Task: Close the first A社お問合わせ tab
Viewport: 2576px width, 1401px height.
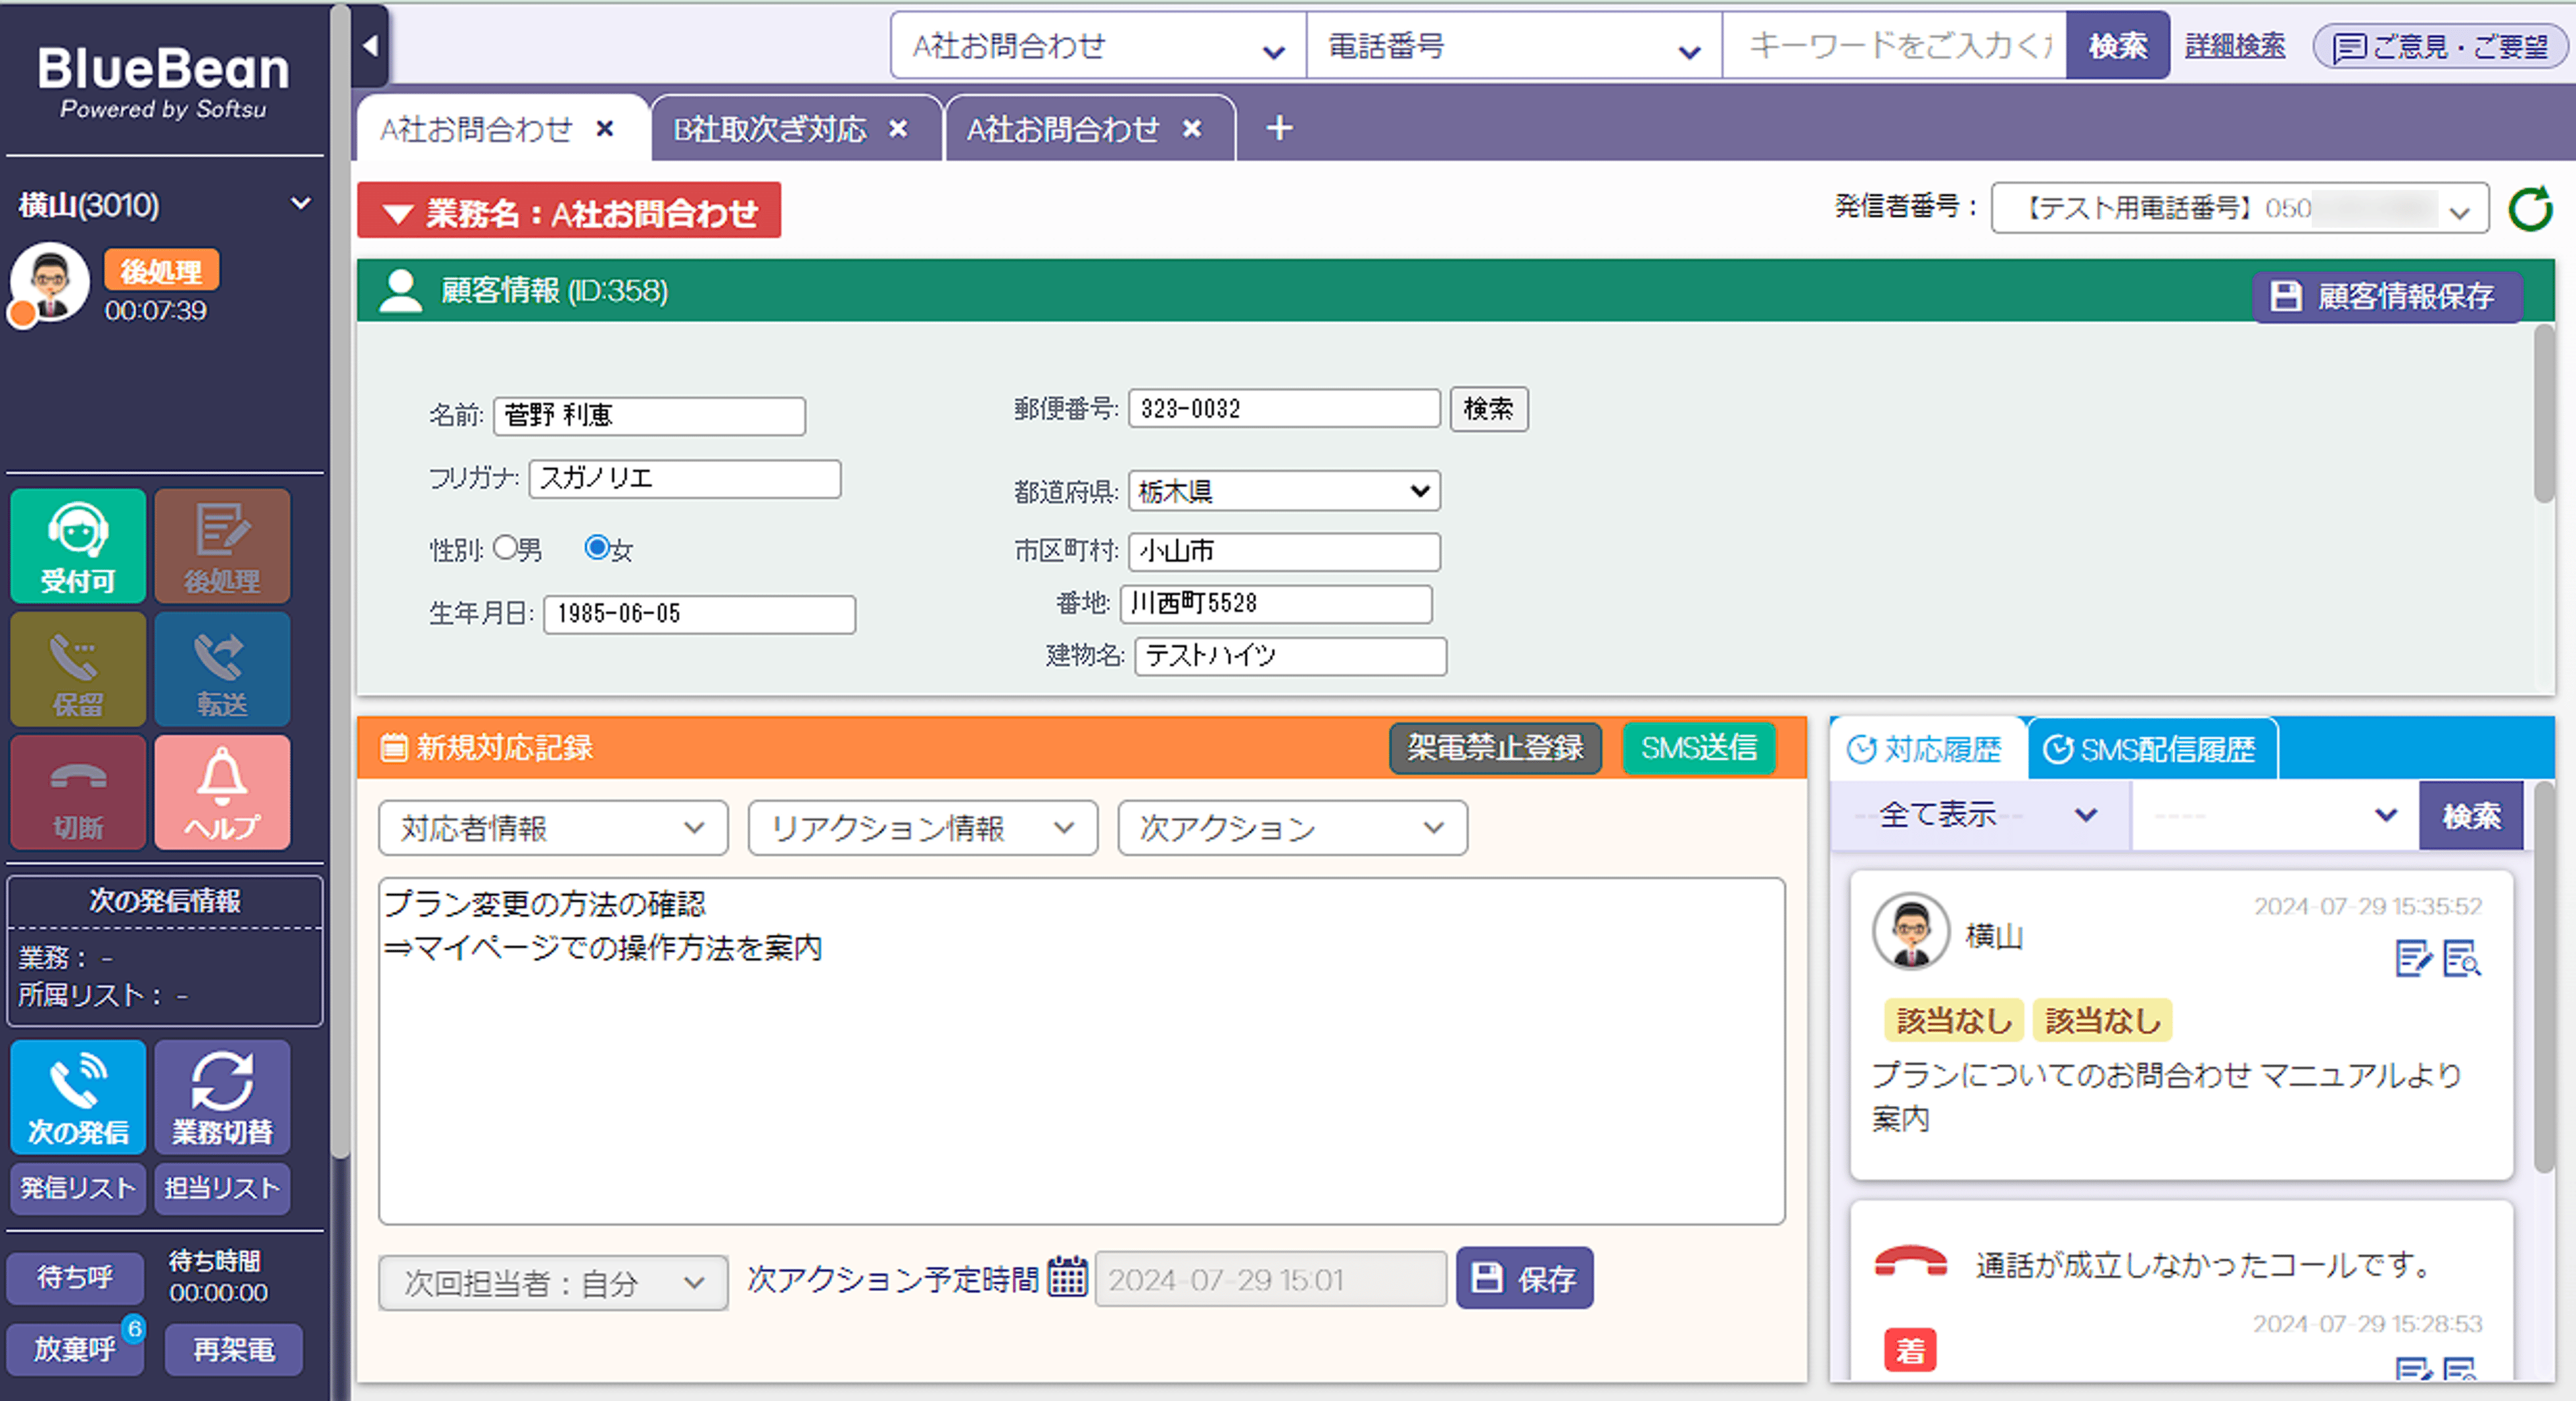Action: click(604, 129)
